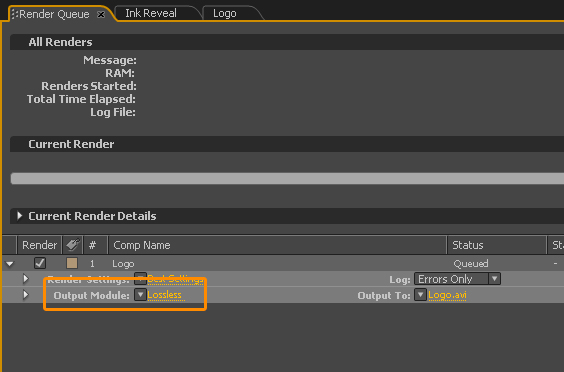564x372 pixels.
Task: Open the Render Settings template dropdown arrow
Action: click(x=140, y=278)
